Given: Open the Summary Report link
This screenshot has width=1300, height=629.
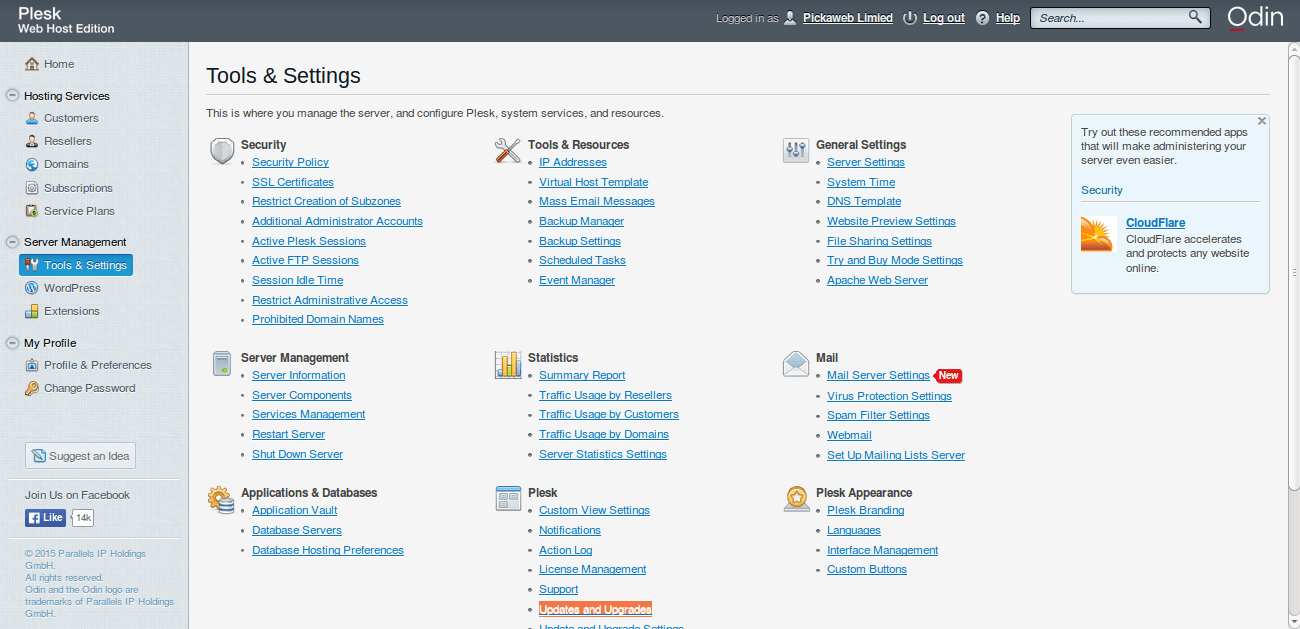Looking at the screenshot, I should (x=582, y=375).
